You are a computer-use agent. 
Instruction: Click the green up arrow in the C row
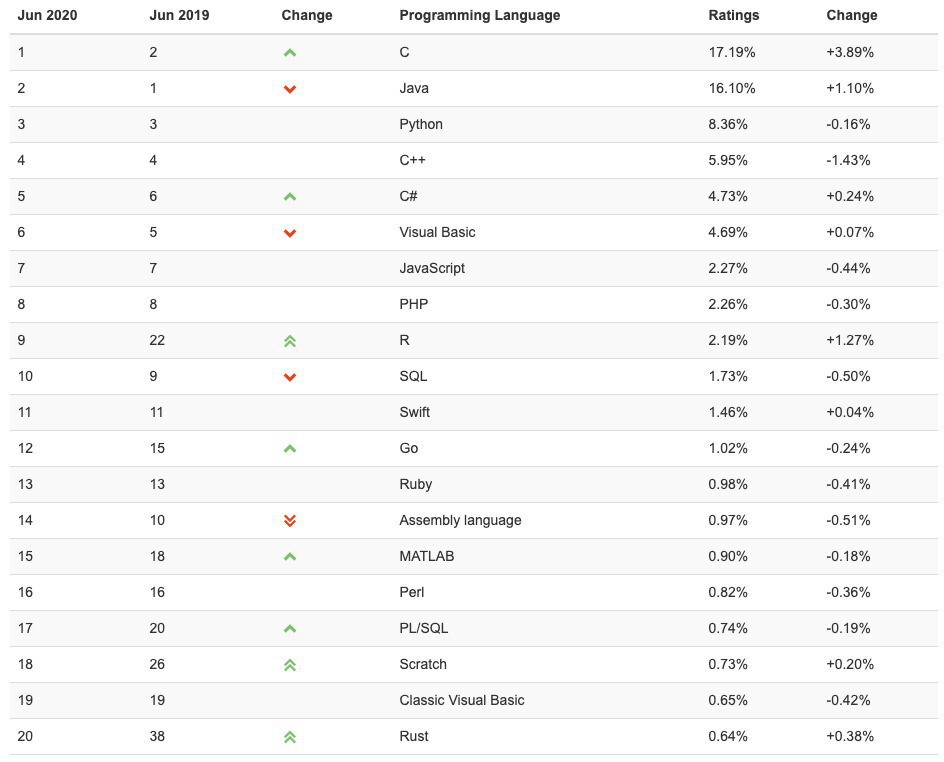(x=290, y=53)
